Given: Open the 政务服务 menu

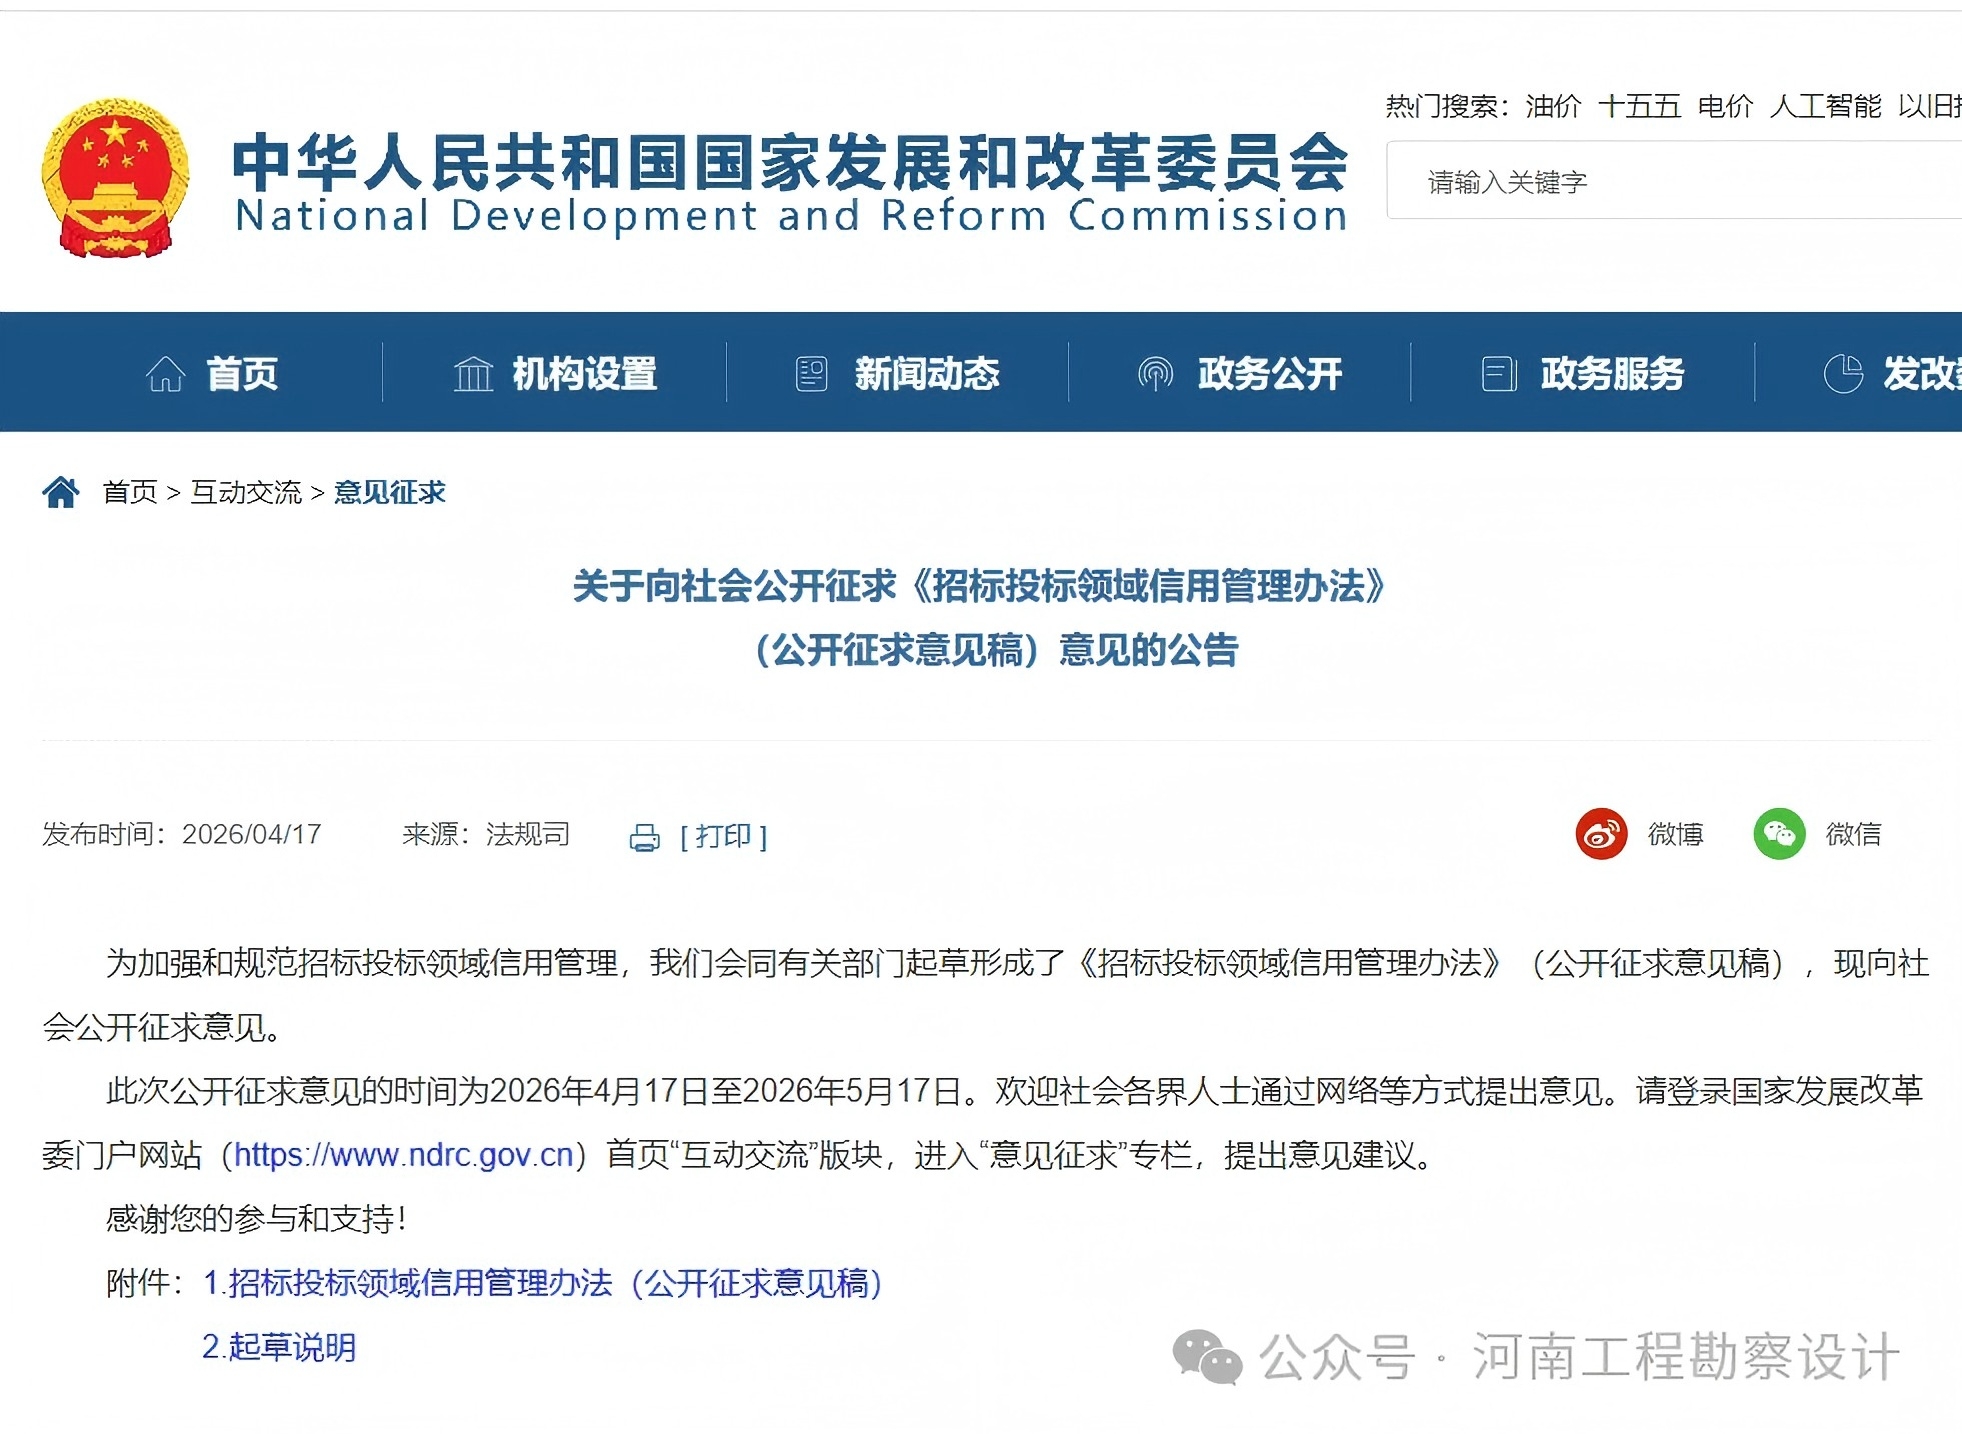Looking at the screenshot, I should point(1612,374).
